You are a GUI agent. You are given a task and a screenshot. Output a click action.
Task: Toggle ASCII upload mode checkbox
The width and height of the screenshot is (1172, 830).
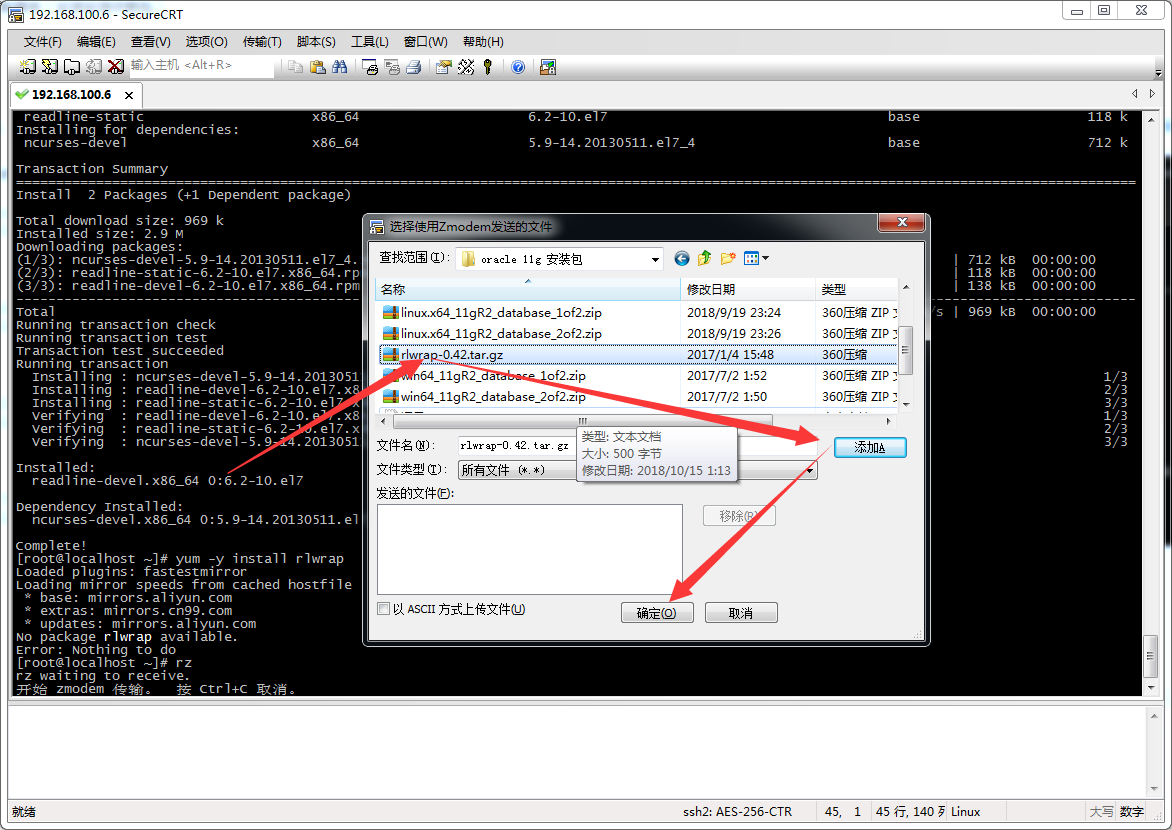383,609
